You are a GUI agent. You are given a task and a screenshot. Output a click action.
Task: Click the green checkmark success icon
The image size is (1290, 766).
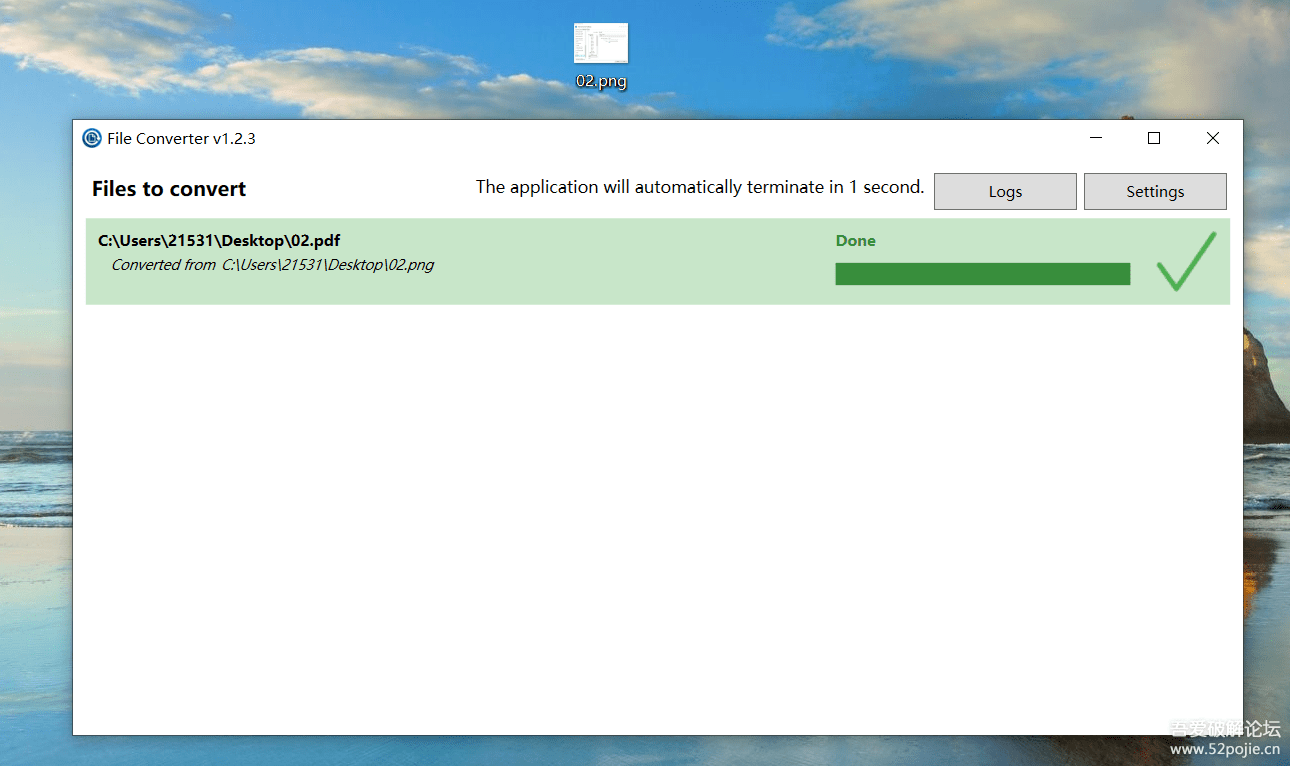tap(1186, 262)
